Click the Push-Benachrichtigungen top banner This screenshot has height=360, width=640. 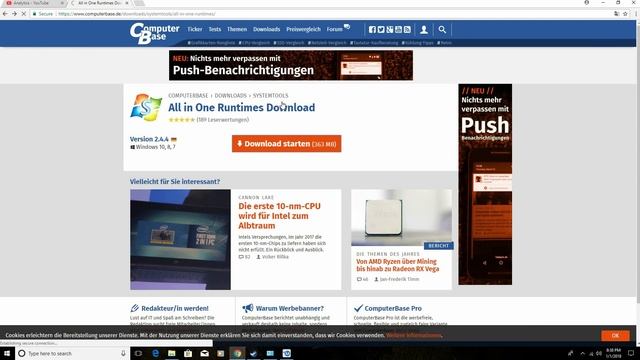point(291,65)
